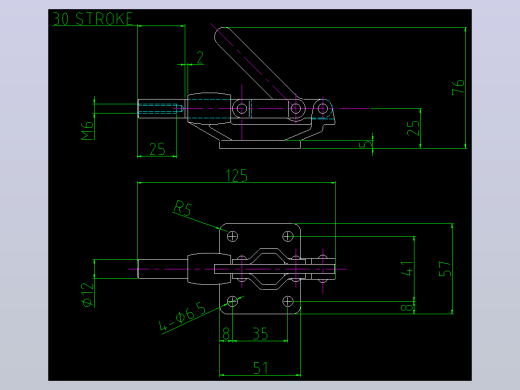Screen dimensions: 520x390
Task: Select the 125 overall length dimension
Action: pos(237,176)
